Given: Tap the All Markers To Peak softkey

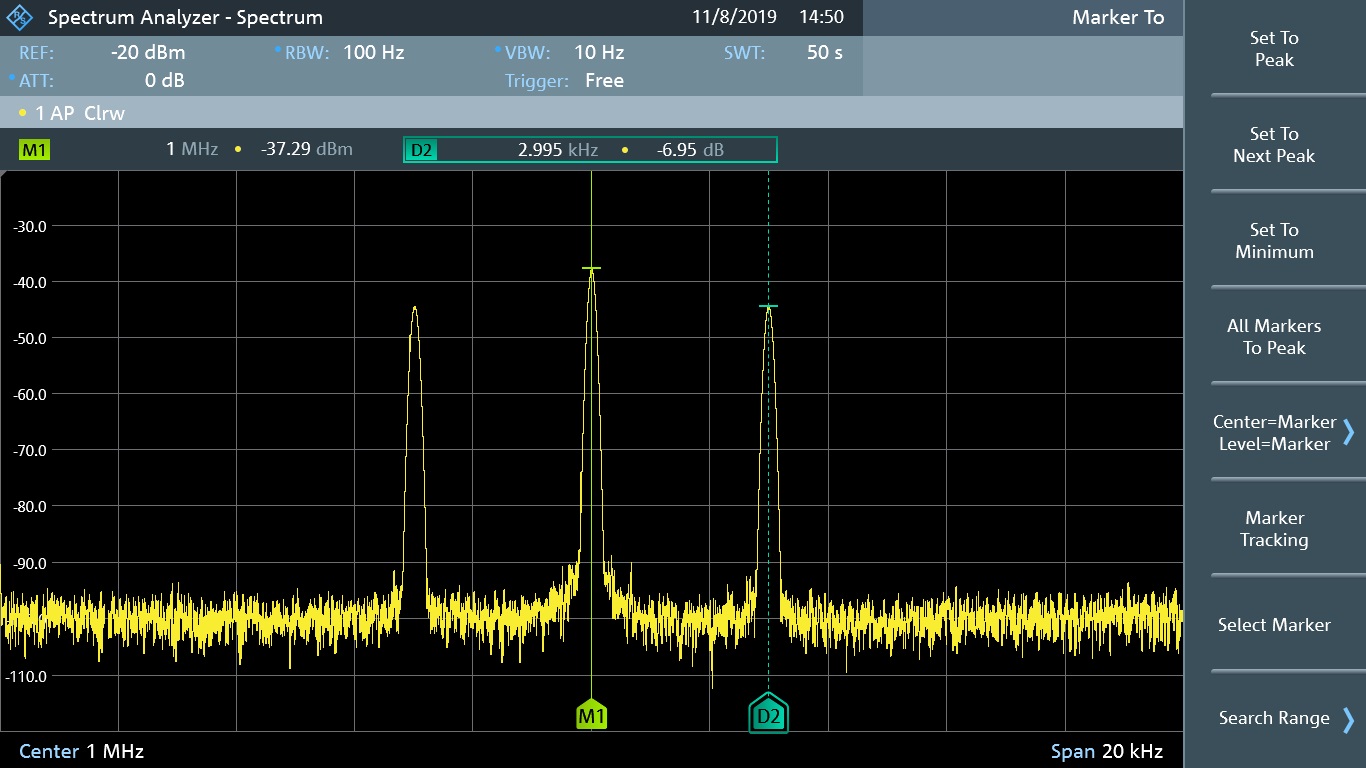Looking at the screenshot, I should pyautogui.click(x=1274, y=337).
